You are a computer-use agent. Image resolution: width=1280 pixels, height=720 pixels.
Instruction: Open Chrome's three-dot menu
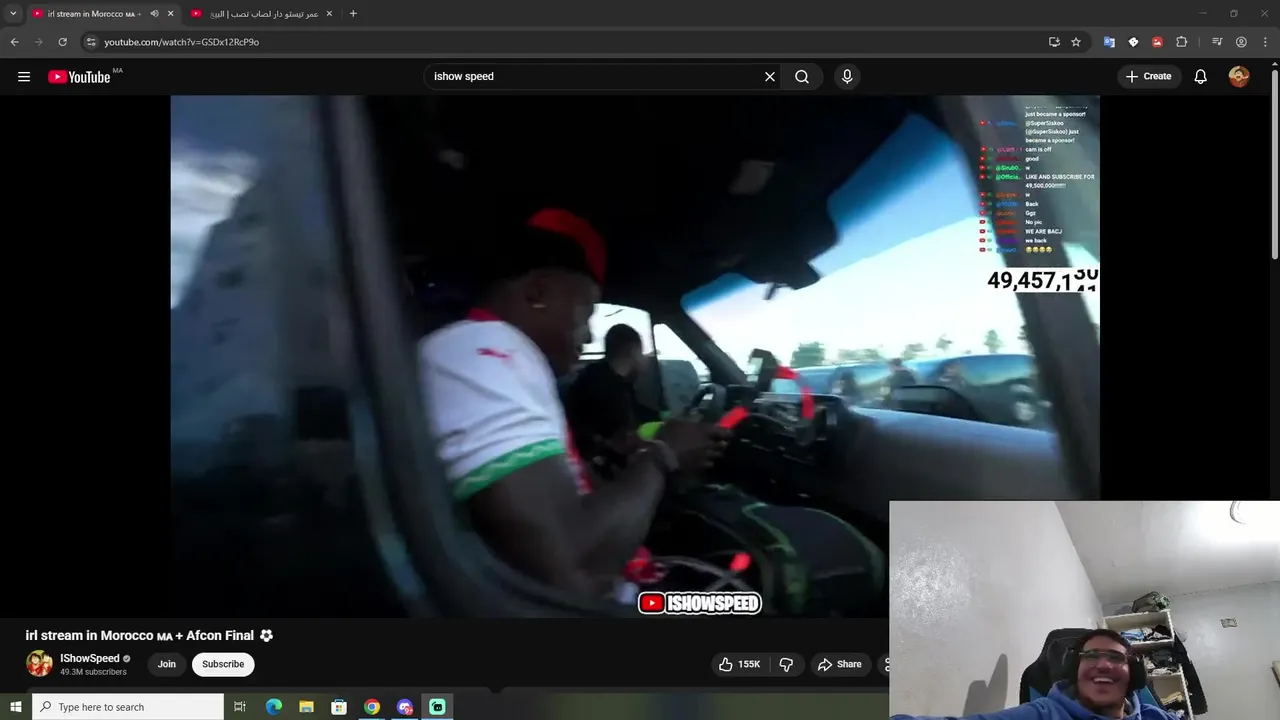pos(1265,42)
